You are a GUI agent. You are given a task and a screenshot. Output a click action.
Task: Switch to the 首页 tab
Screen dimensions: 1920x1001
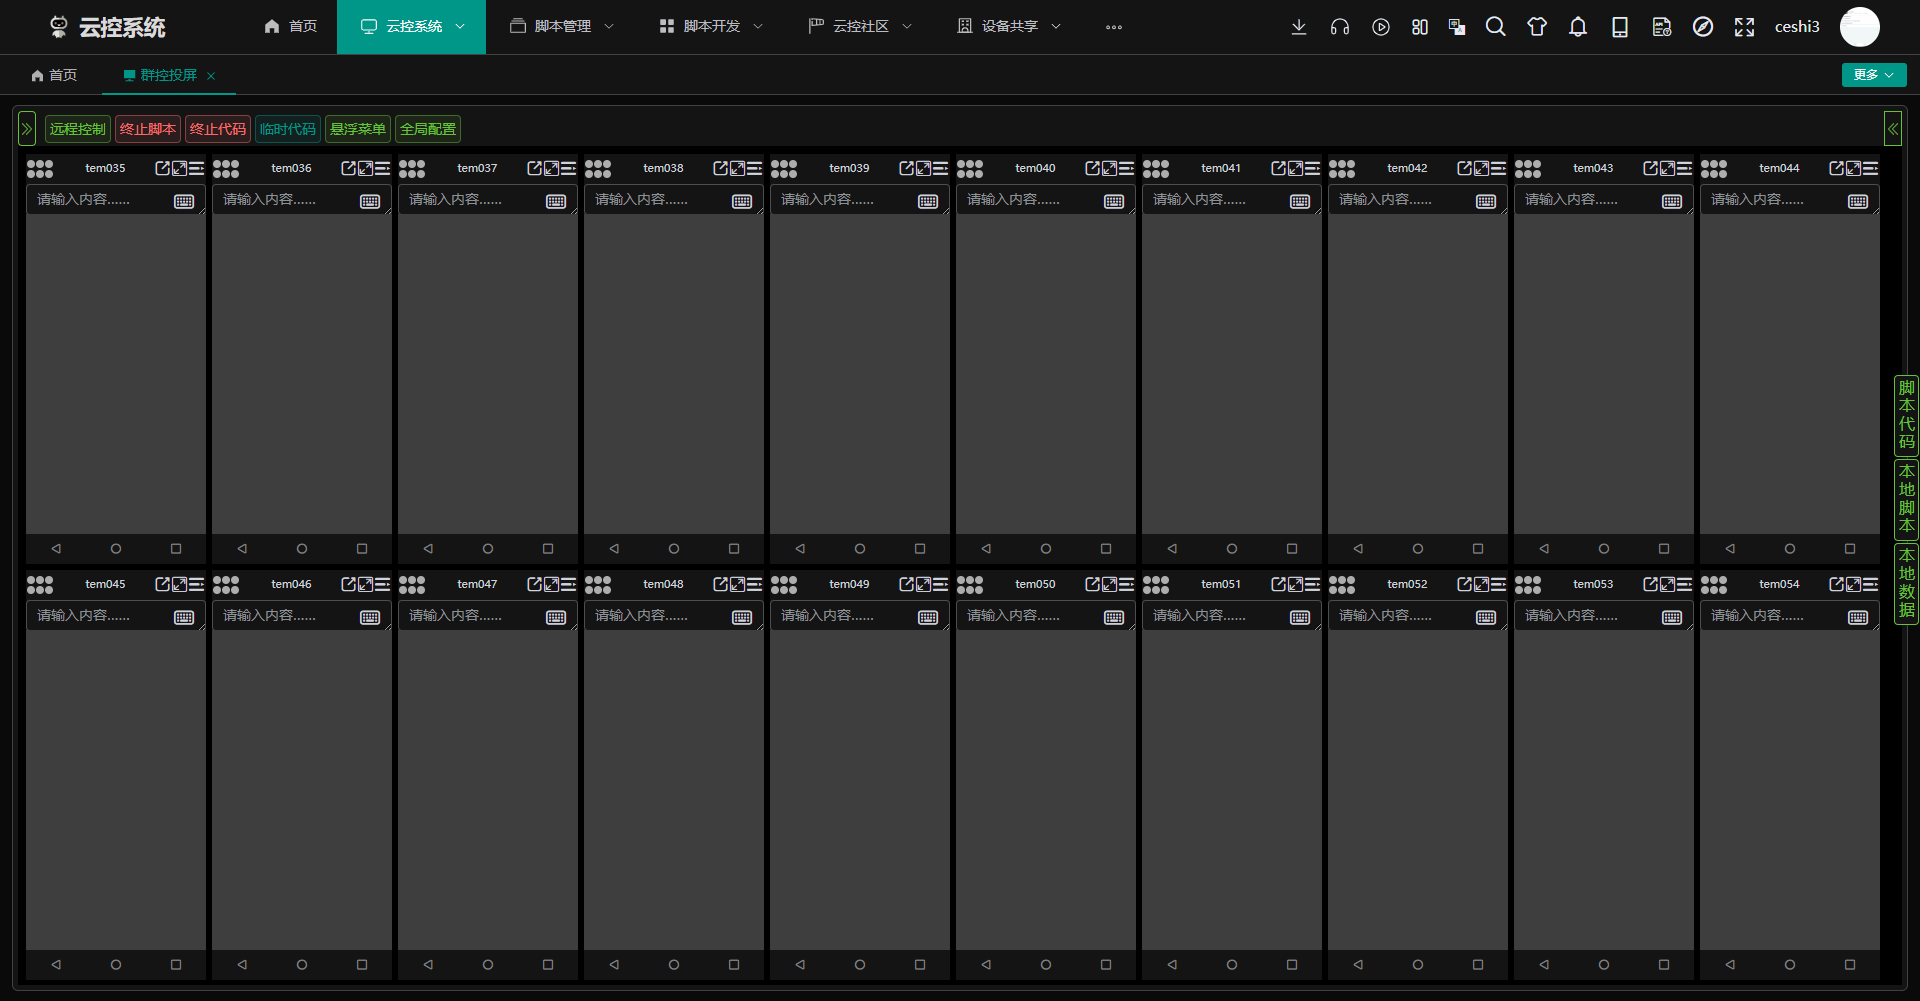coord(54,75)
